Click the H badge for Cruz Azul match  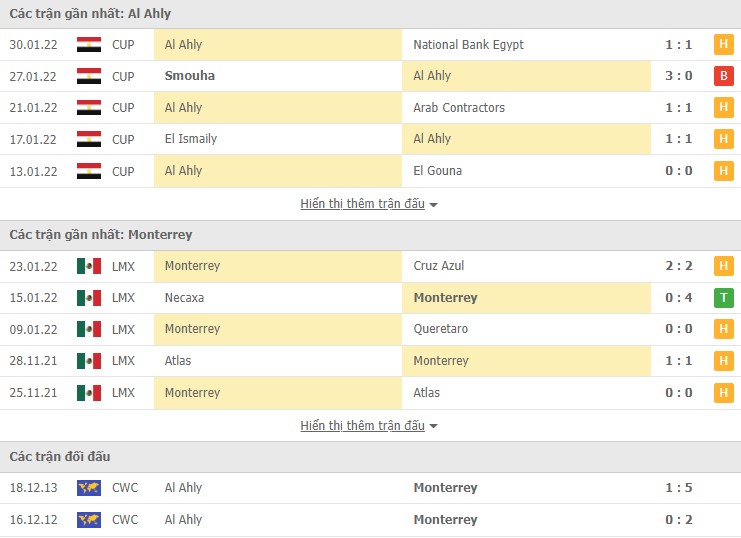coord(723,266)
